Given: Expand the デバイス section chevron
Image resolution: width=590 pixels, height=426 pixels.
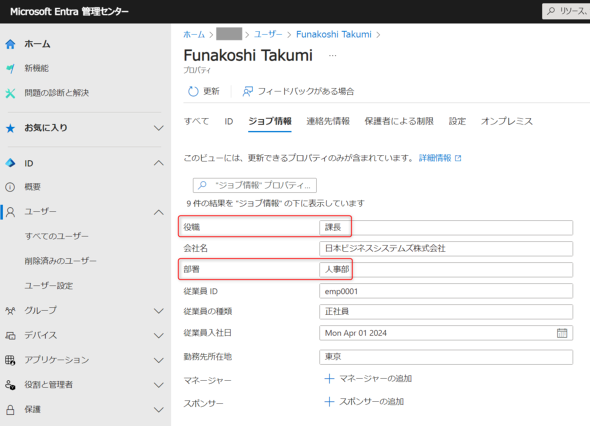Looking at the screenshot, I should click(159, 336).
